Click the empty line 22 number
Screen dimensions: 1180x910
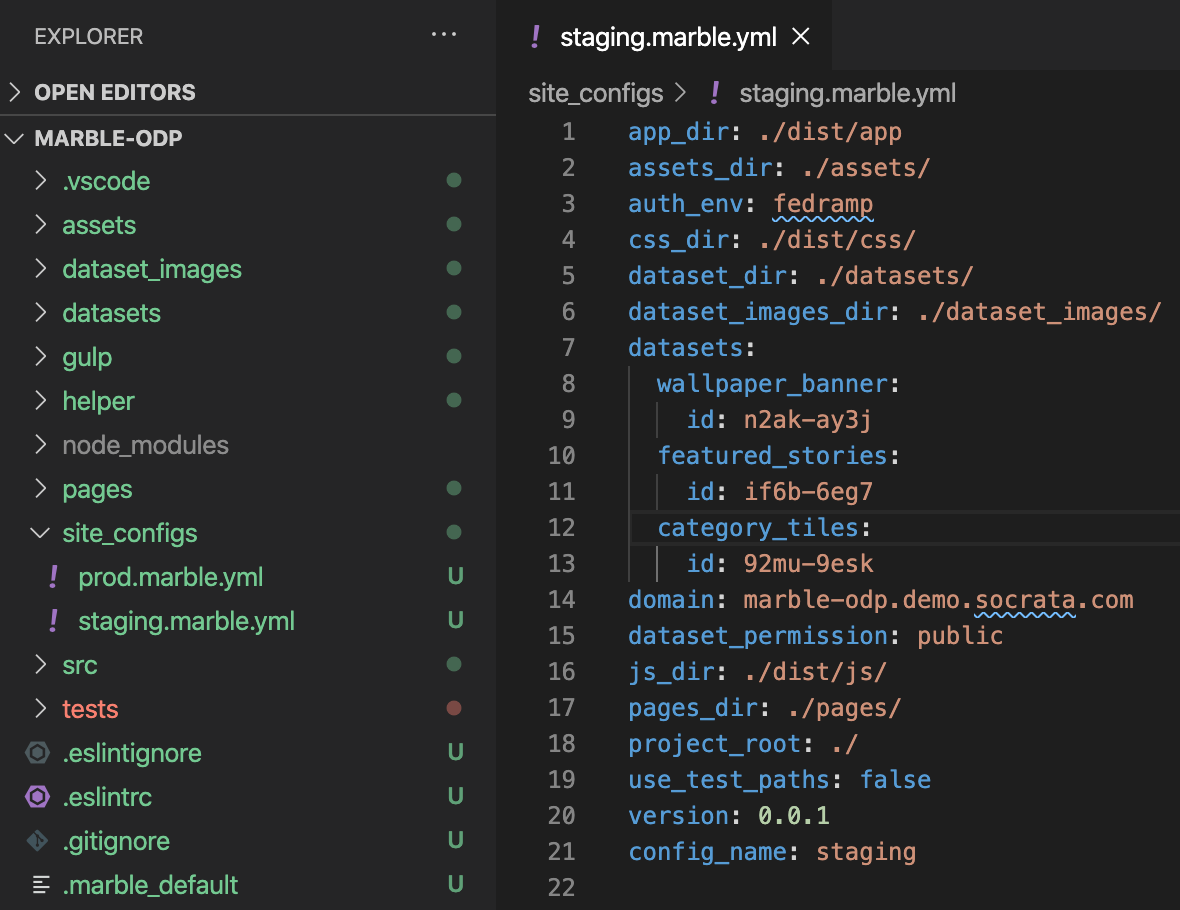(x=561, y=887)
